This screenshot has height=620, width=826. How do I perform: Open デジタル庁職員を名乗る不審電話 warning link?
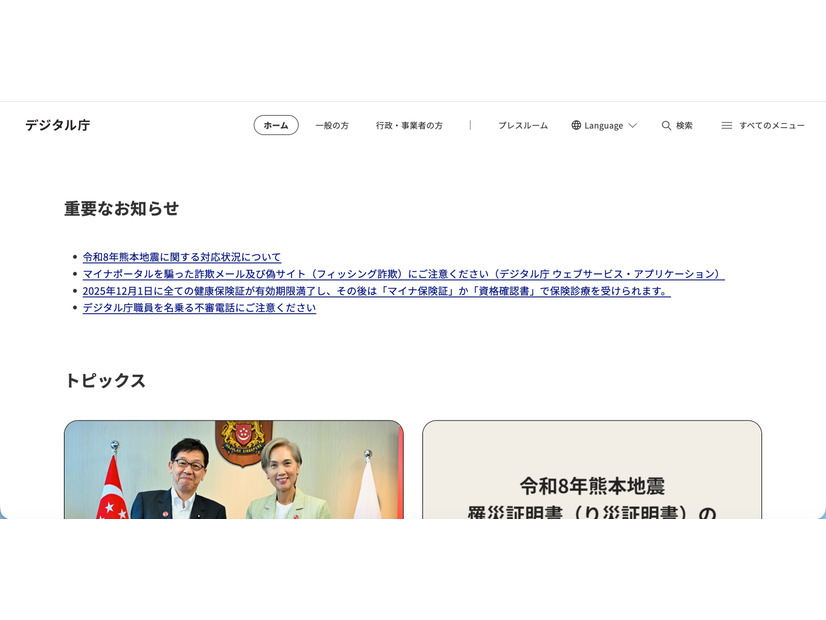[x=199, y=308]
